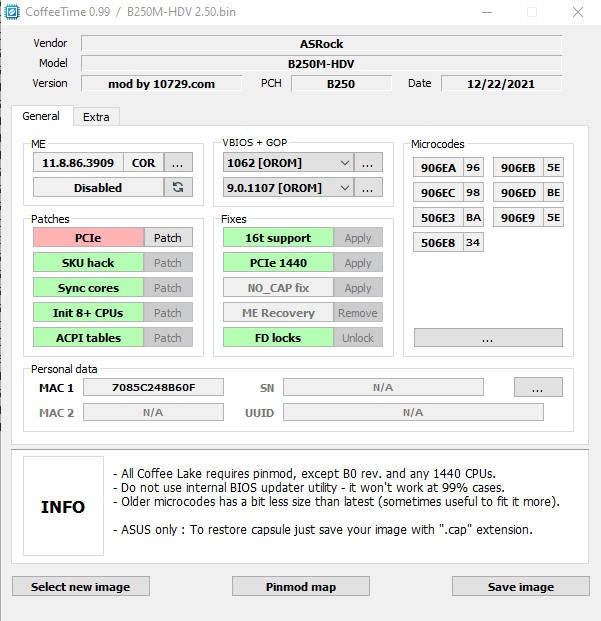Click the ellipsis button next to 1062 [OROM]
601x621 pixels.
(368, 162)
